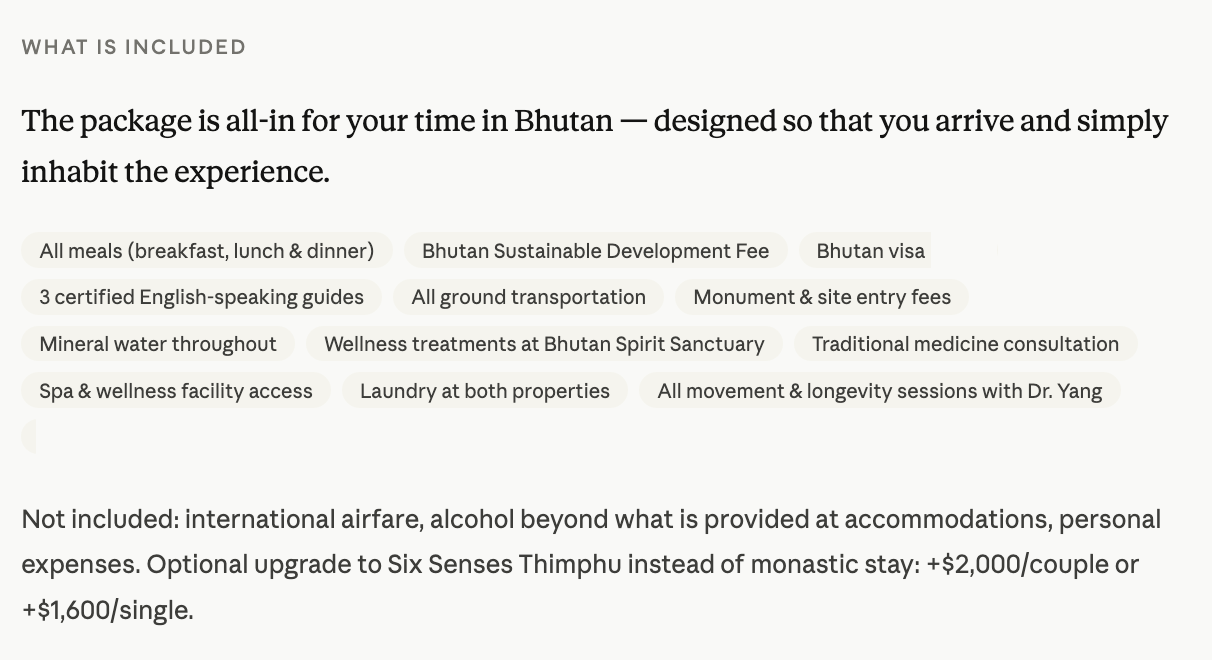The width and height of the screenshot is (1212, 660).
Task: Click the partially hidden pill below Spa tag
Action: (x=29, y=437)
